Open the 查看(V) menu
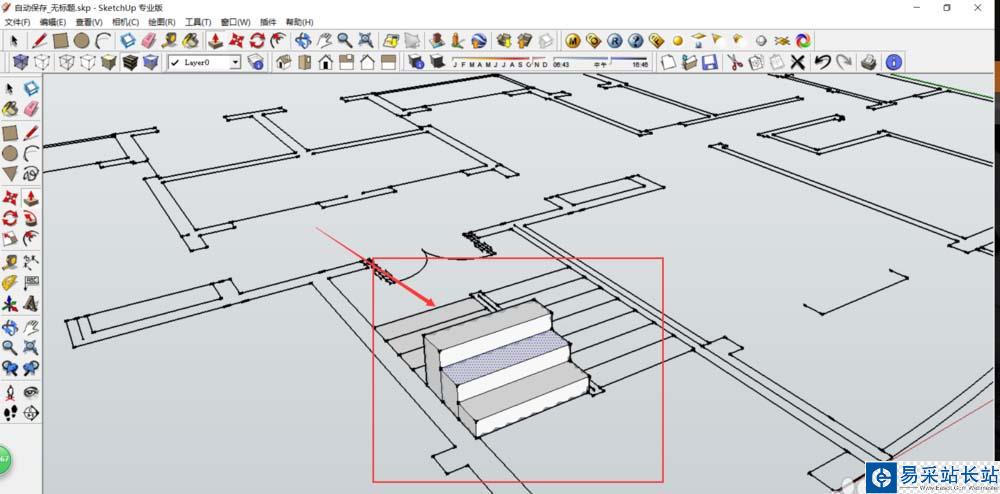The height and width of the screenshot is (494, 1000). click(x=89, y=22)
